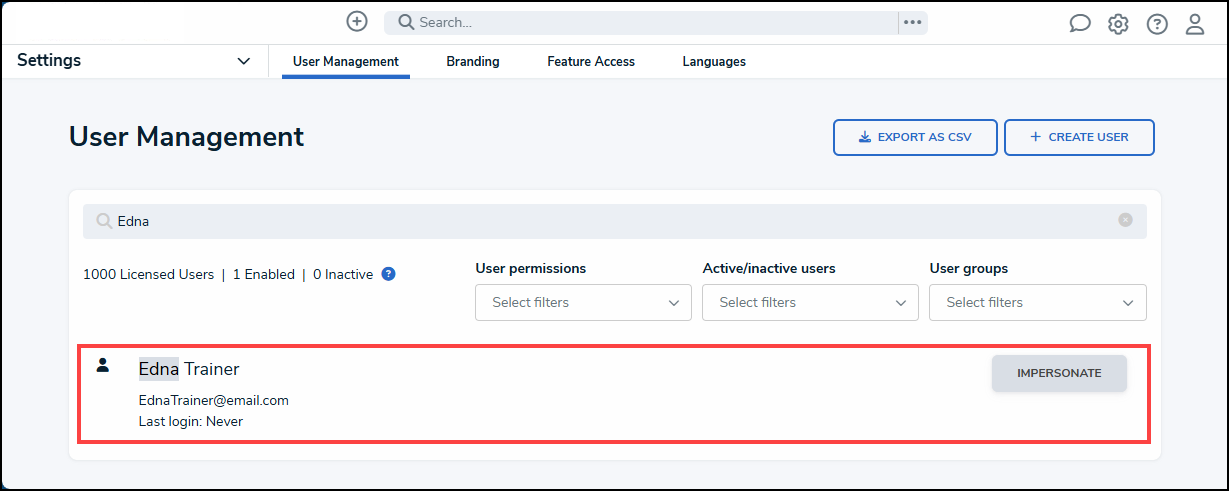Click the person icon beside Edna Trainer

pyautogui.click(x=102, y=365)
